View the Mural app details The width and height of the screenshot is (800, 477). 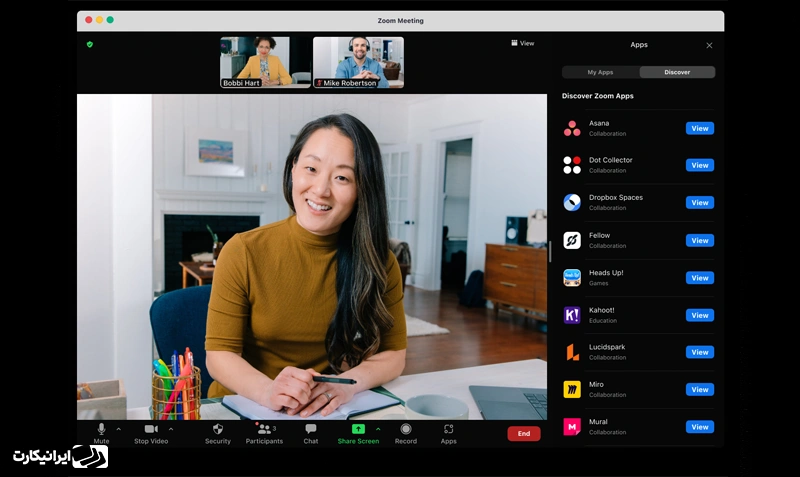(699, 427)
